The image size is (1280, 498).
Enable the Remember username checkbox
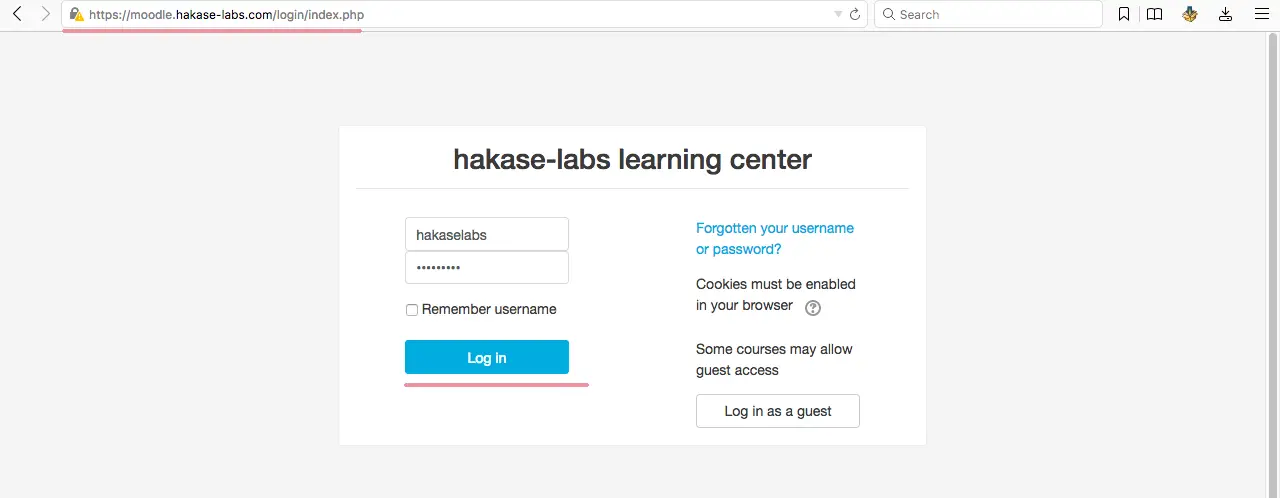pyautogui.click(x=412, y=310)
